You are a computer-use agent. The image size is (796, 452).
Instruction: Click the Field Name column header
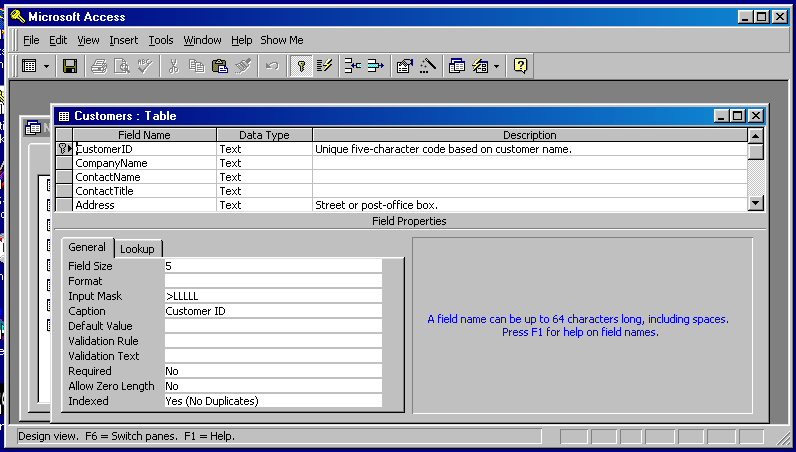coord(145,135)
